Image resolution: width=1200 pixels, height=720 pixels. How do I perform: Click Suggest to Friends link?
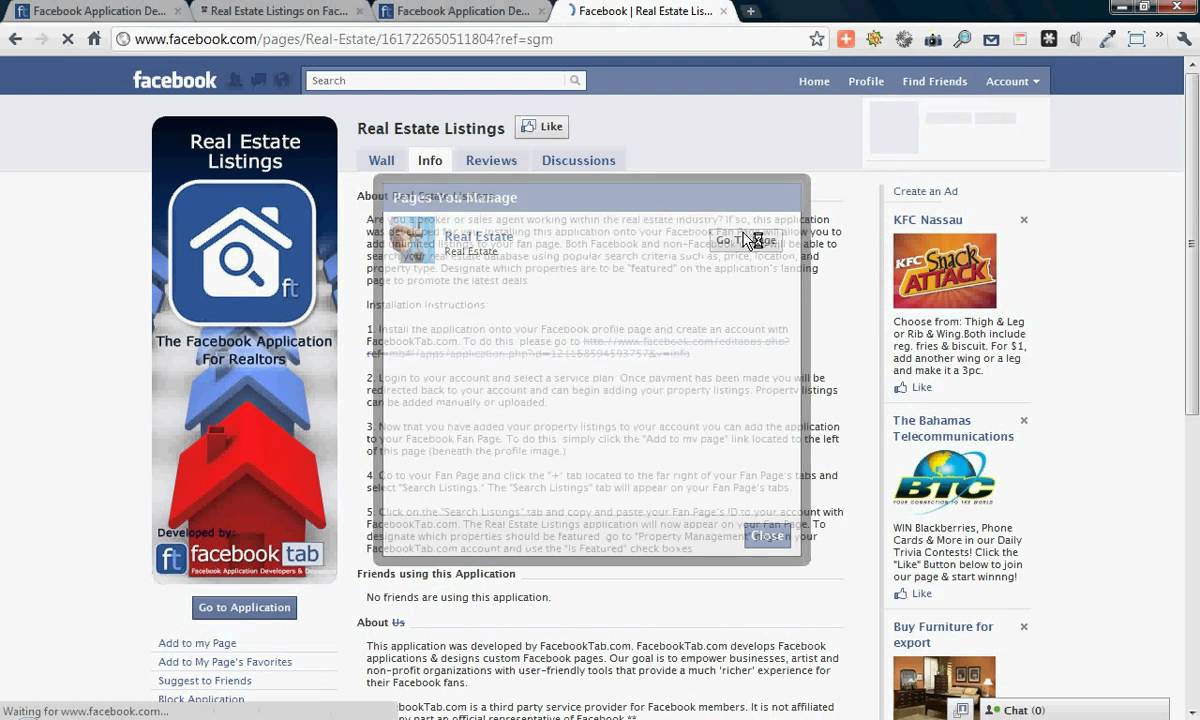205,681
